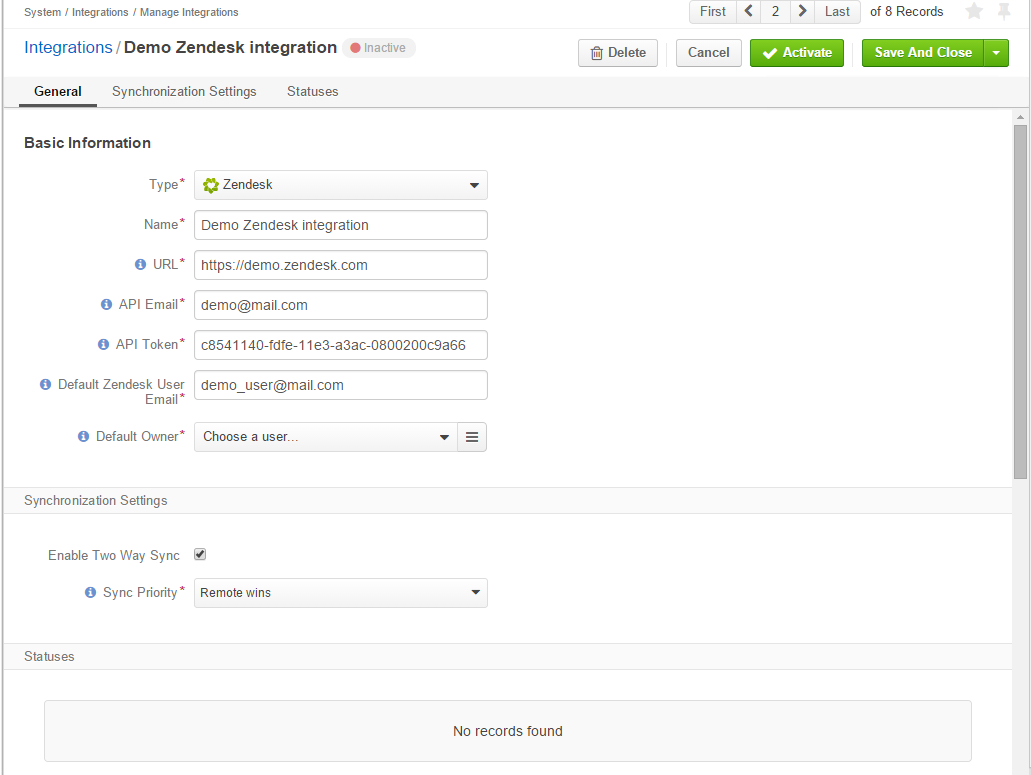
Task: Click the API Token input field
Action: tap(341, 345)
